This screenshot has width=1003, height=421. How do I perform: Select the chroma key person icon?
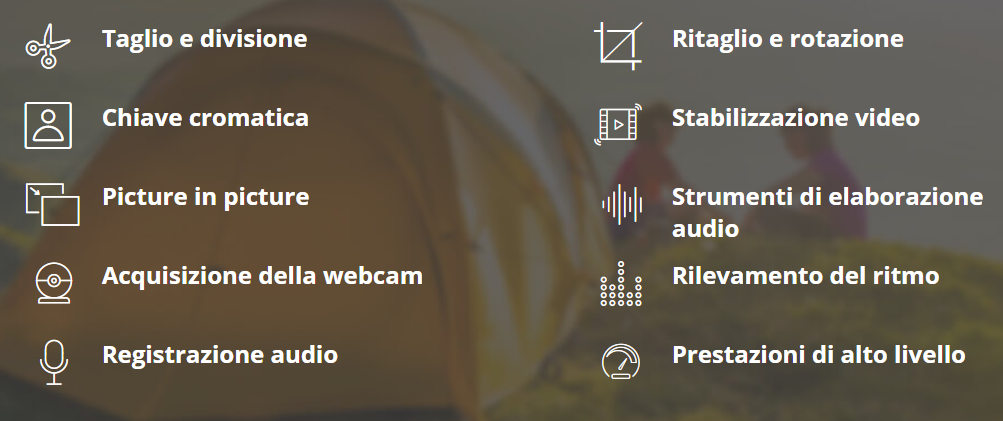pyautogui.click(x=48, y=125)
